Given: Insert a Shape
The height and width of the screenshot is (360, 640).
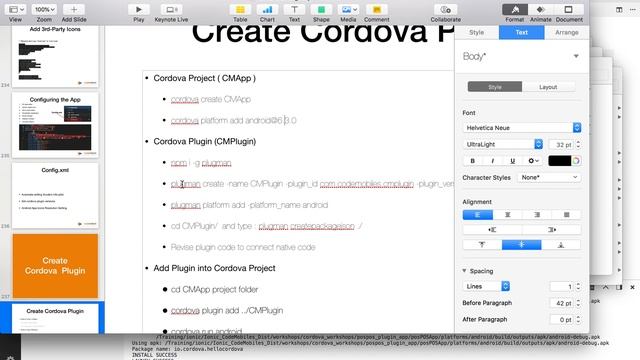Looking at the screenshot, I should tap(321, 9).
